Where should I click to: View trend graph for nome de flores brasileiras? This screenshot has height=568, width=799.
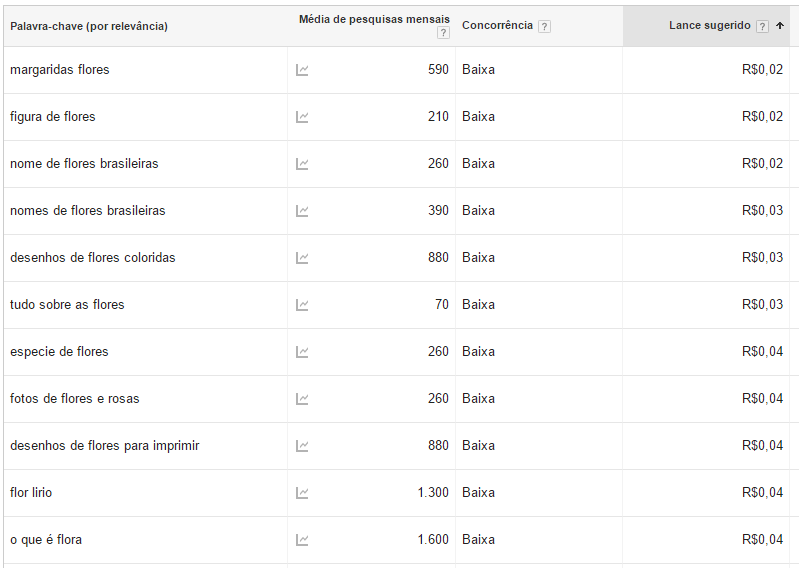click(x=302, y=164)
